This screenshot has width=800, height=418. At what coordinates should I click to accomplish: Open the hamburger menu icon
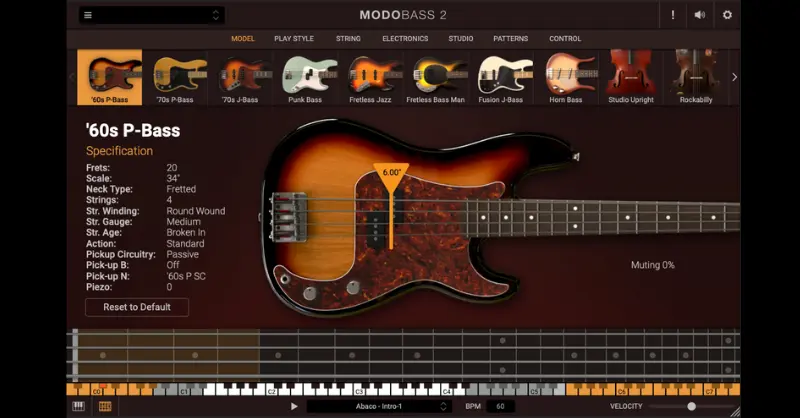(x=88, y=15)
